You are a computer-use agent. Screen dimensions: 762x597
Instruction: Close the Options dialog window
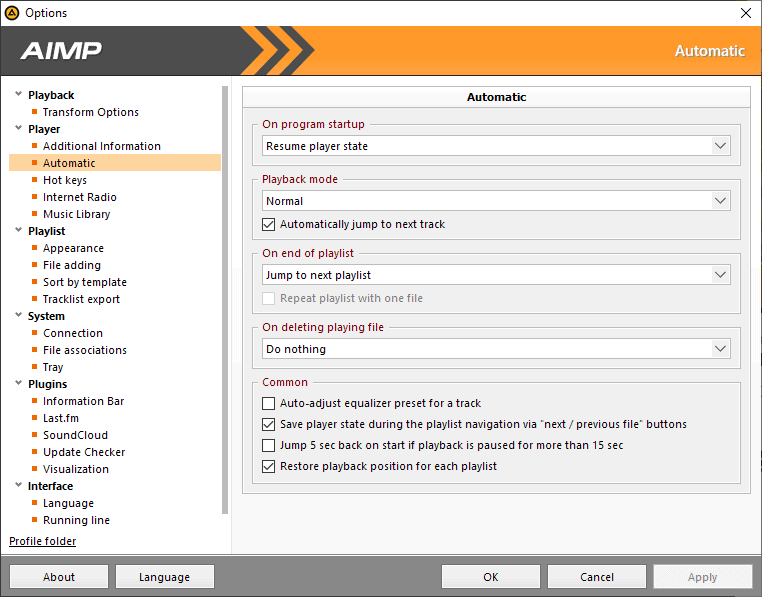746,13
